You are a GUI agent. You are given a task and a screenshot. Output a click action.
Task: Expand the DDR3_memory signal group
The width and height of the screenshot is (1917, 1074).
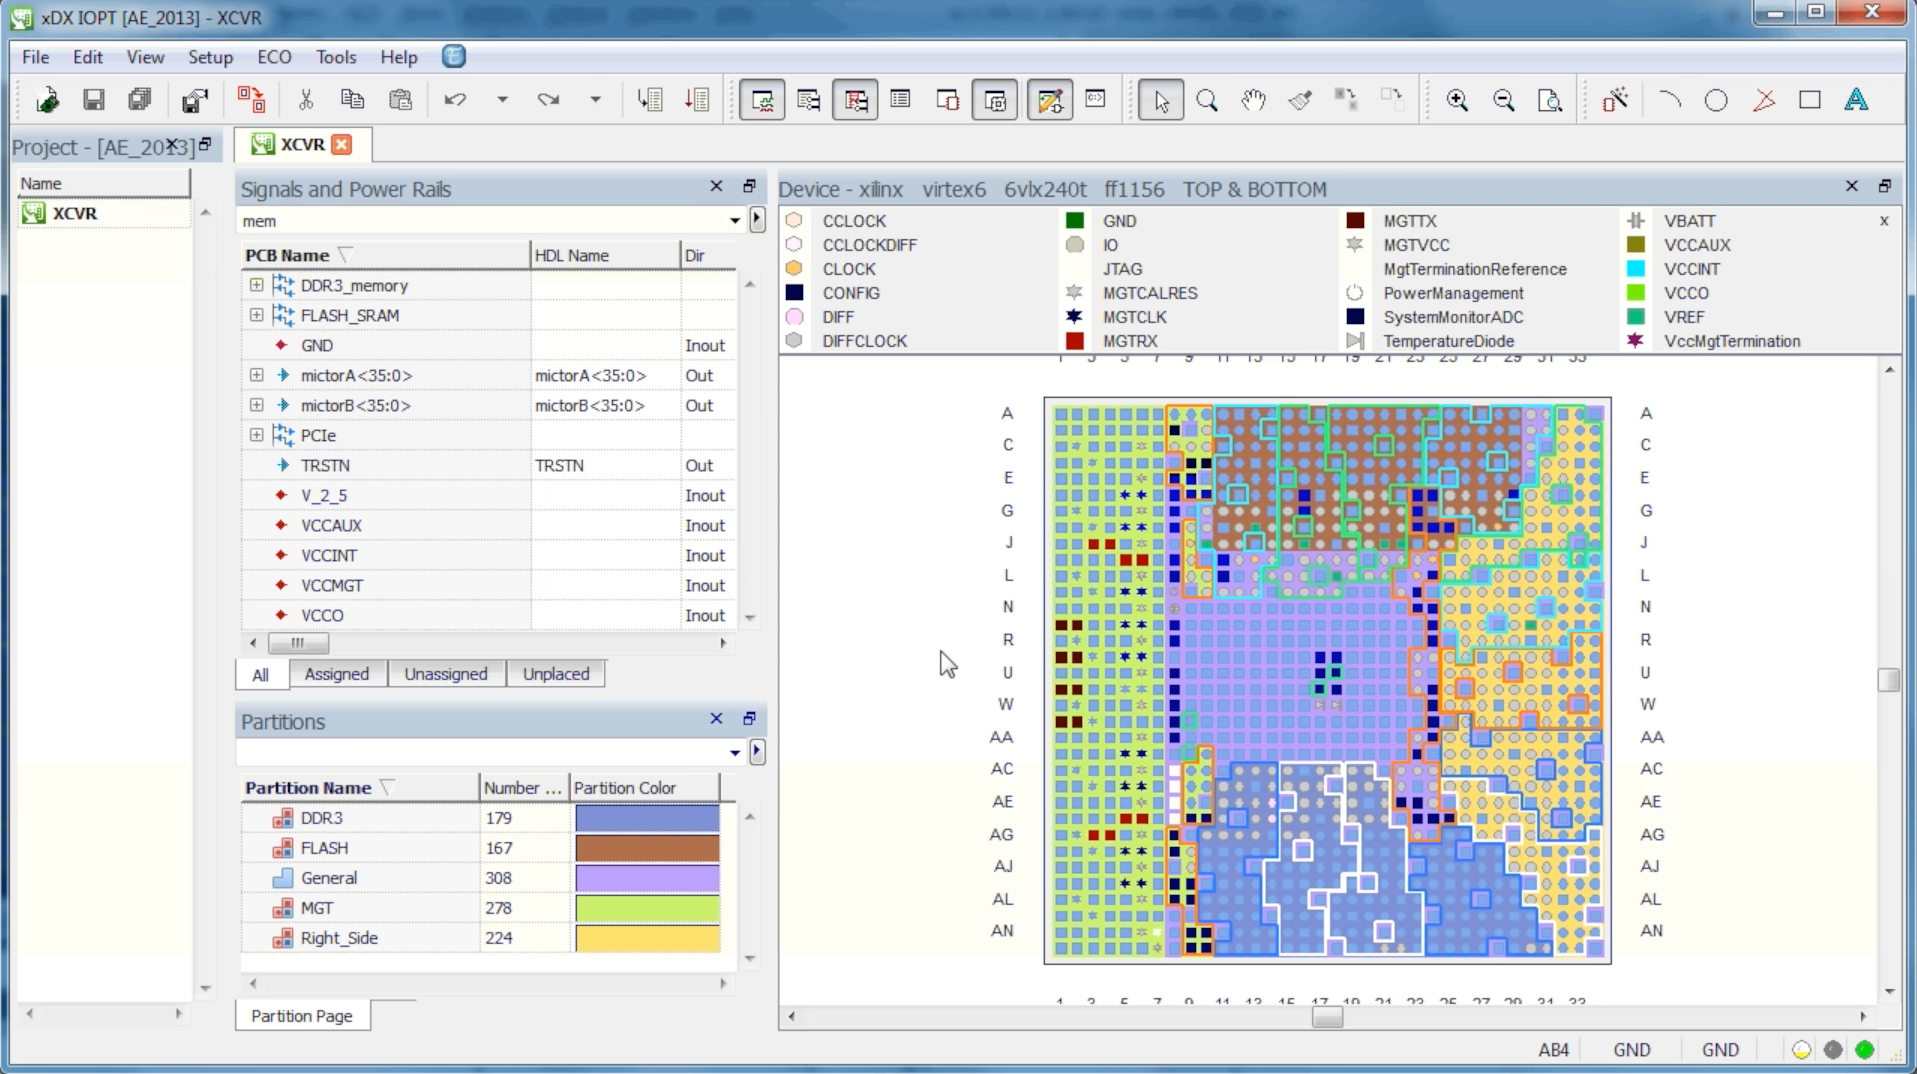[x=257, y=285]
